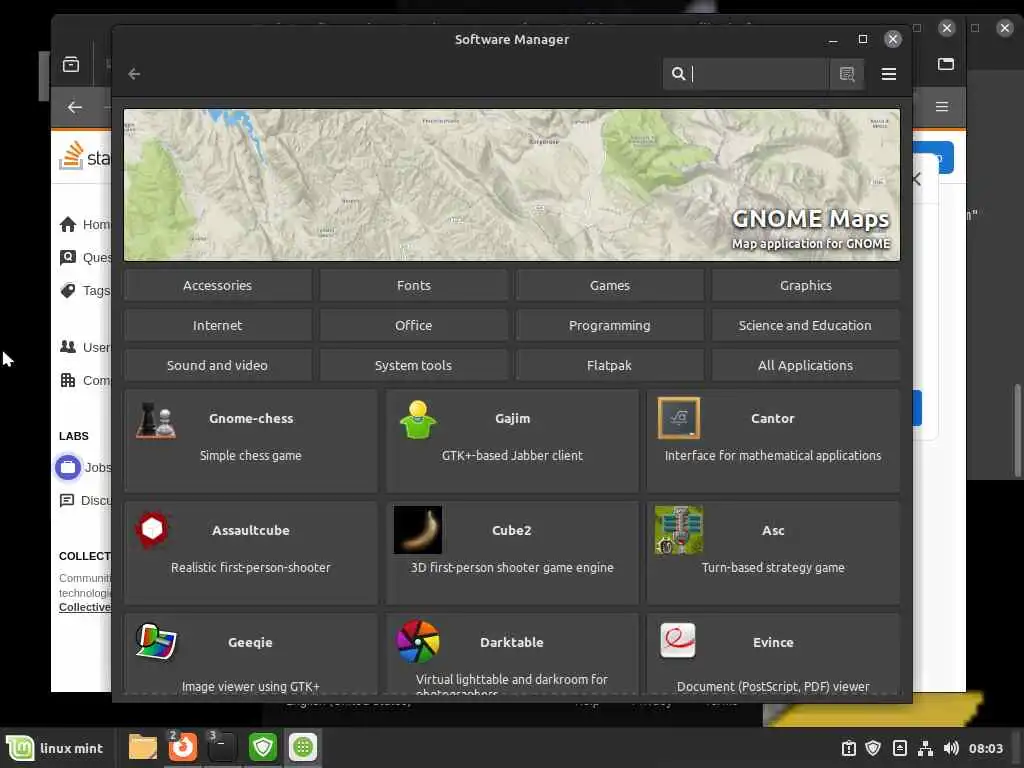Viewport: 1024px width, 768px height.
Task: Click the Geeqie app icon
Action: coord(156,641)
